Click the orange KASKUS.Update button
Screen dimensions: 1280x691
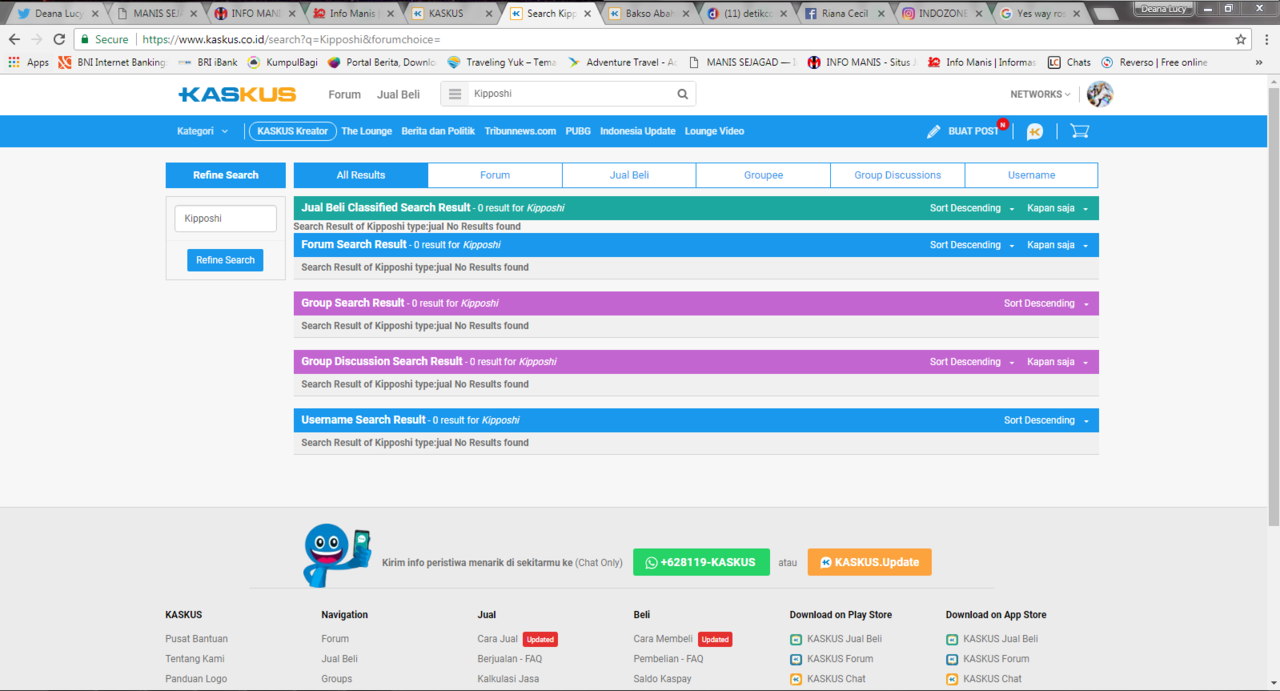click(870, 562)
